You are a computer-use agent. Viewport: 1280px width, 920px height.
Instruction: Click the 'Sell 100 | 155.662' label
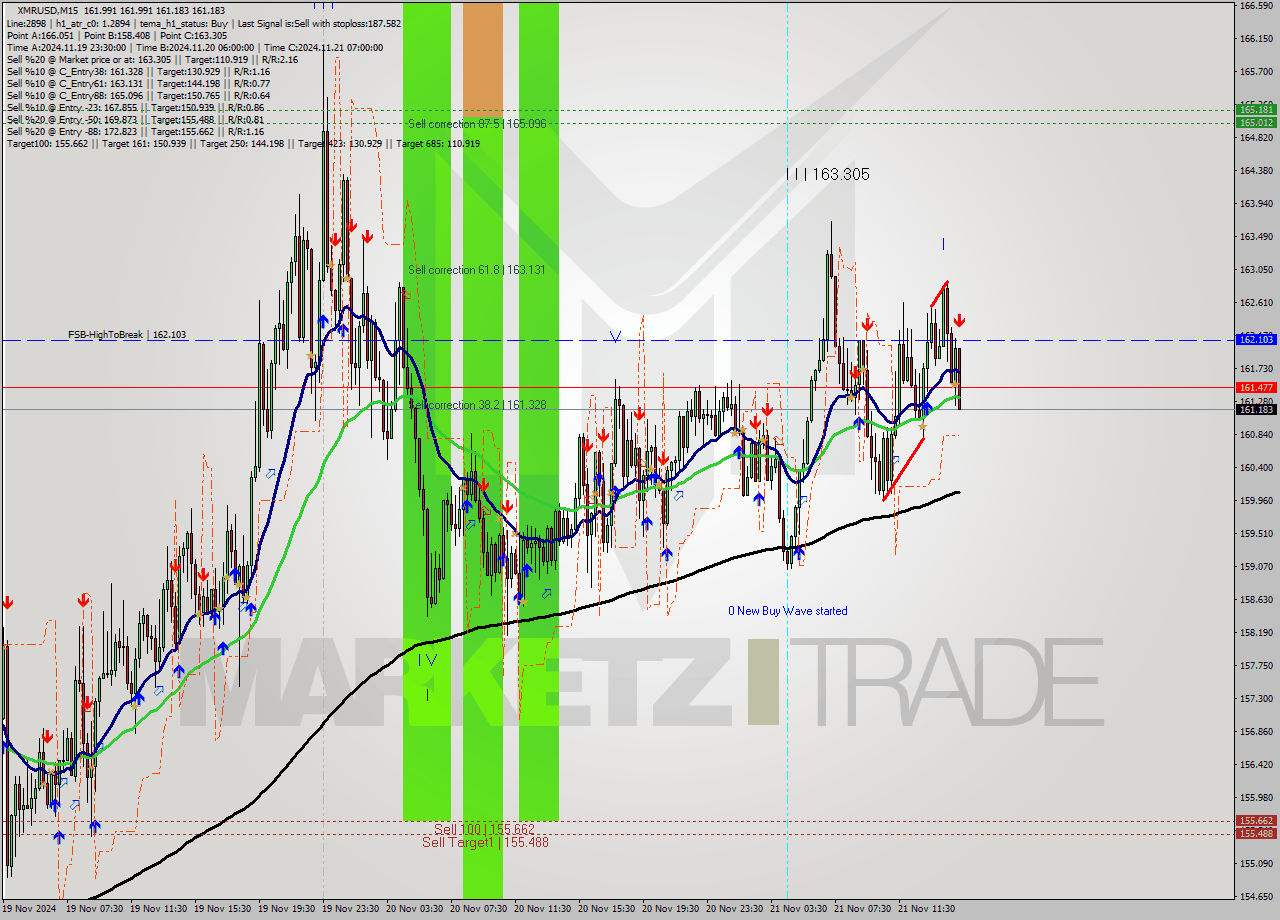click(485, 829)
